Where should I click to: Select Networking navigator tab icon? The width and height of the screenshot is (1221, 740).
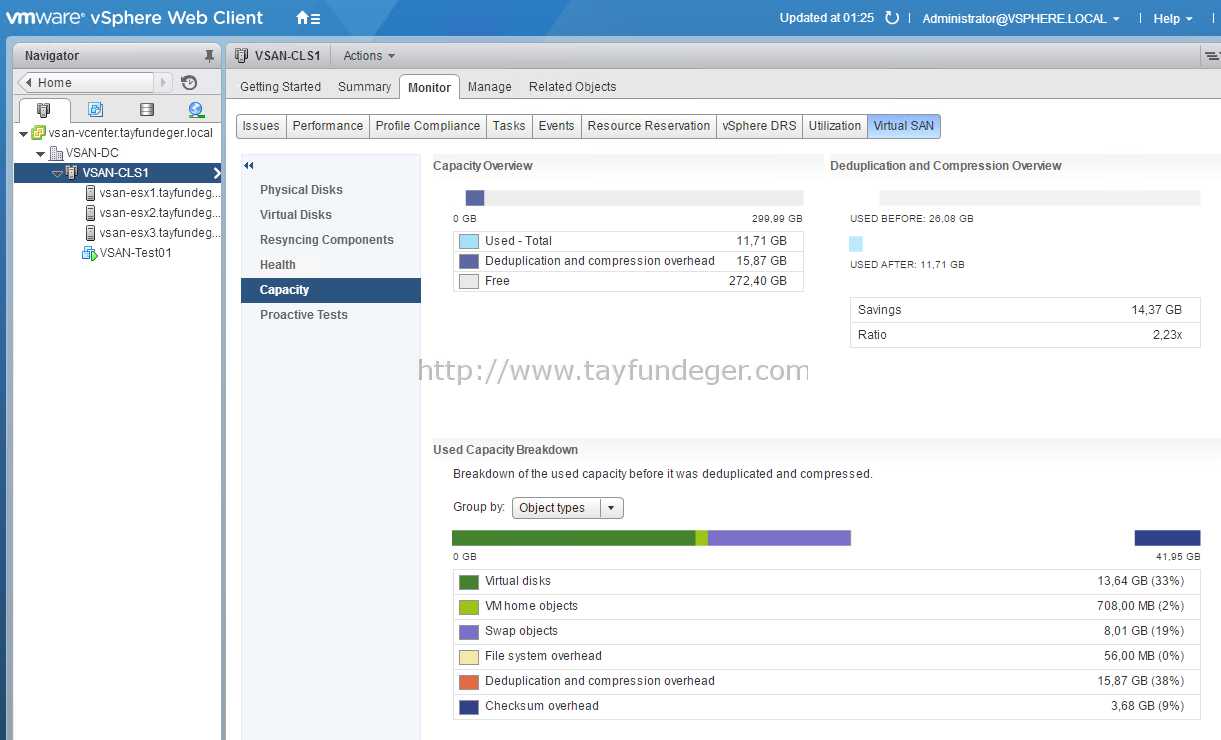[x=196, y=110]
